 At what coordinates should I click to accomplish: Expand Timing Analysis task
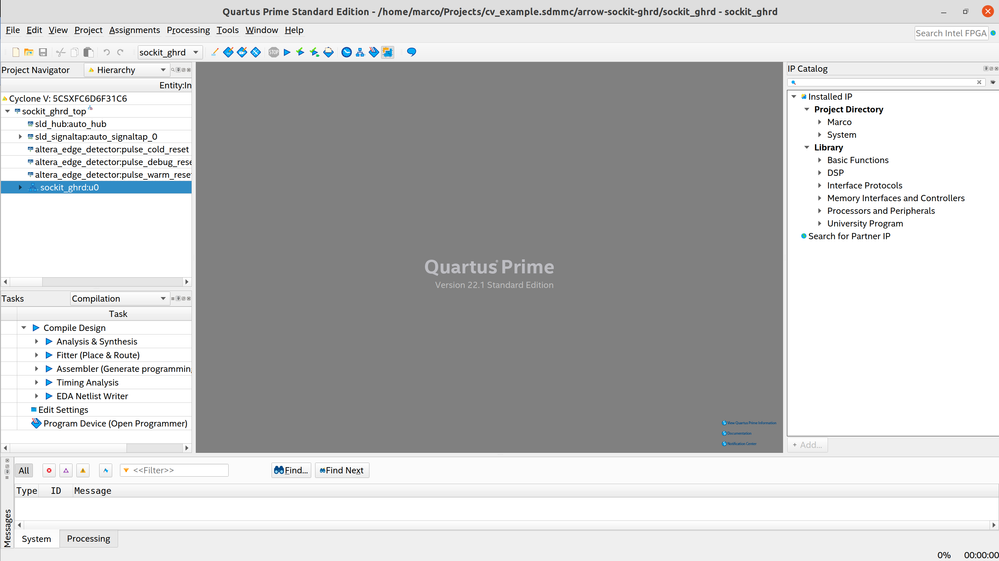tap(36, 382)
